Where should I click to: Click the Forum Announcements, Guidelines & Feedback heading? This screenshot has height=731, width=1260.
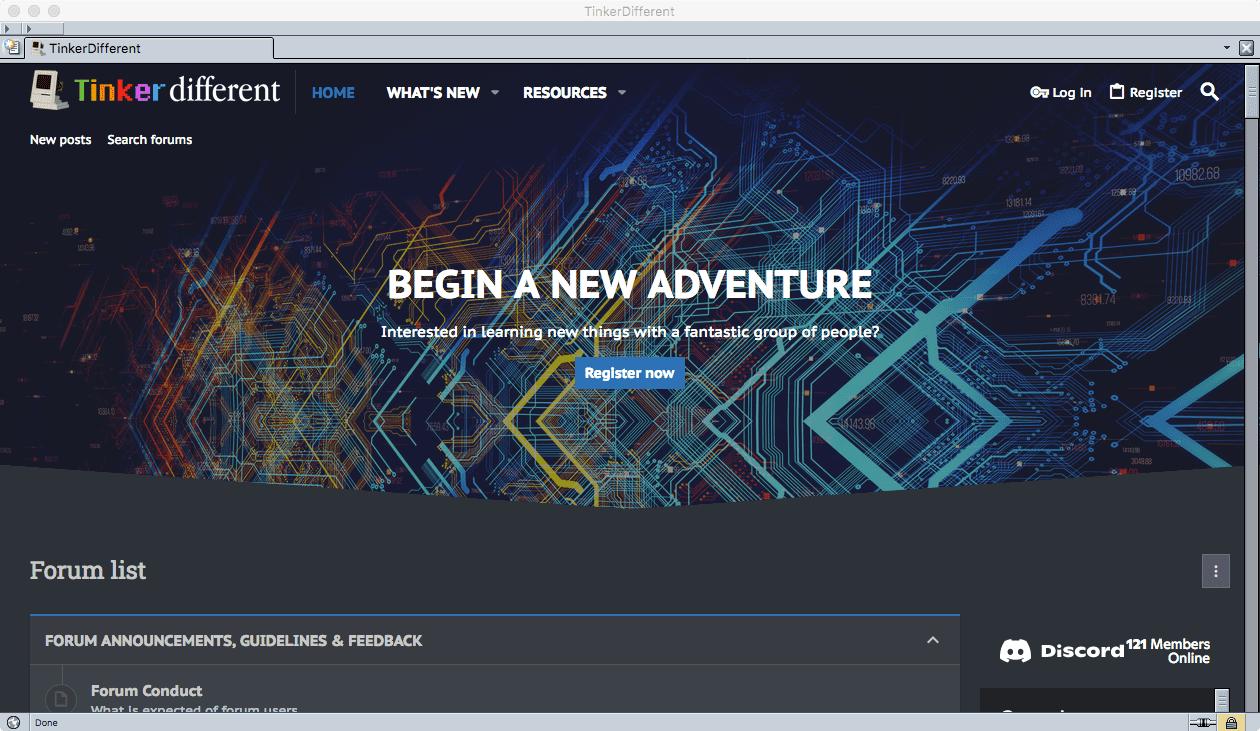(234, 640)
